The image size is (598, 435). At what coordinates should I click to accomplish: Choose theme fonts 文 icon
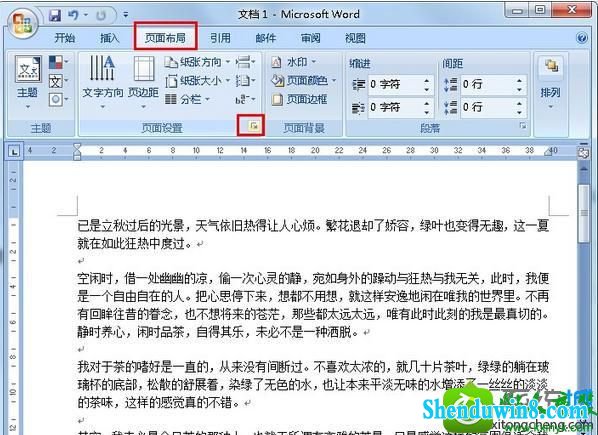(59, 81)
